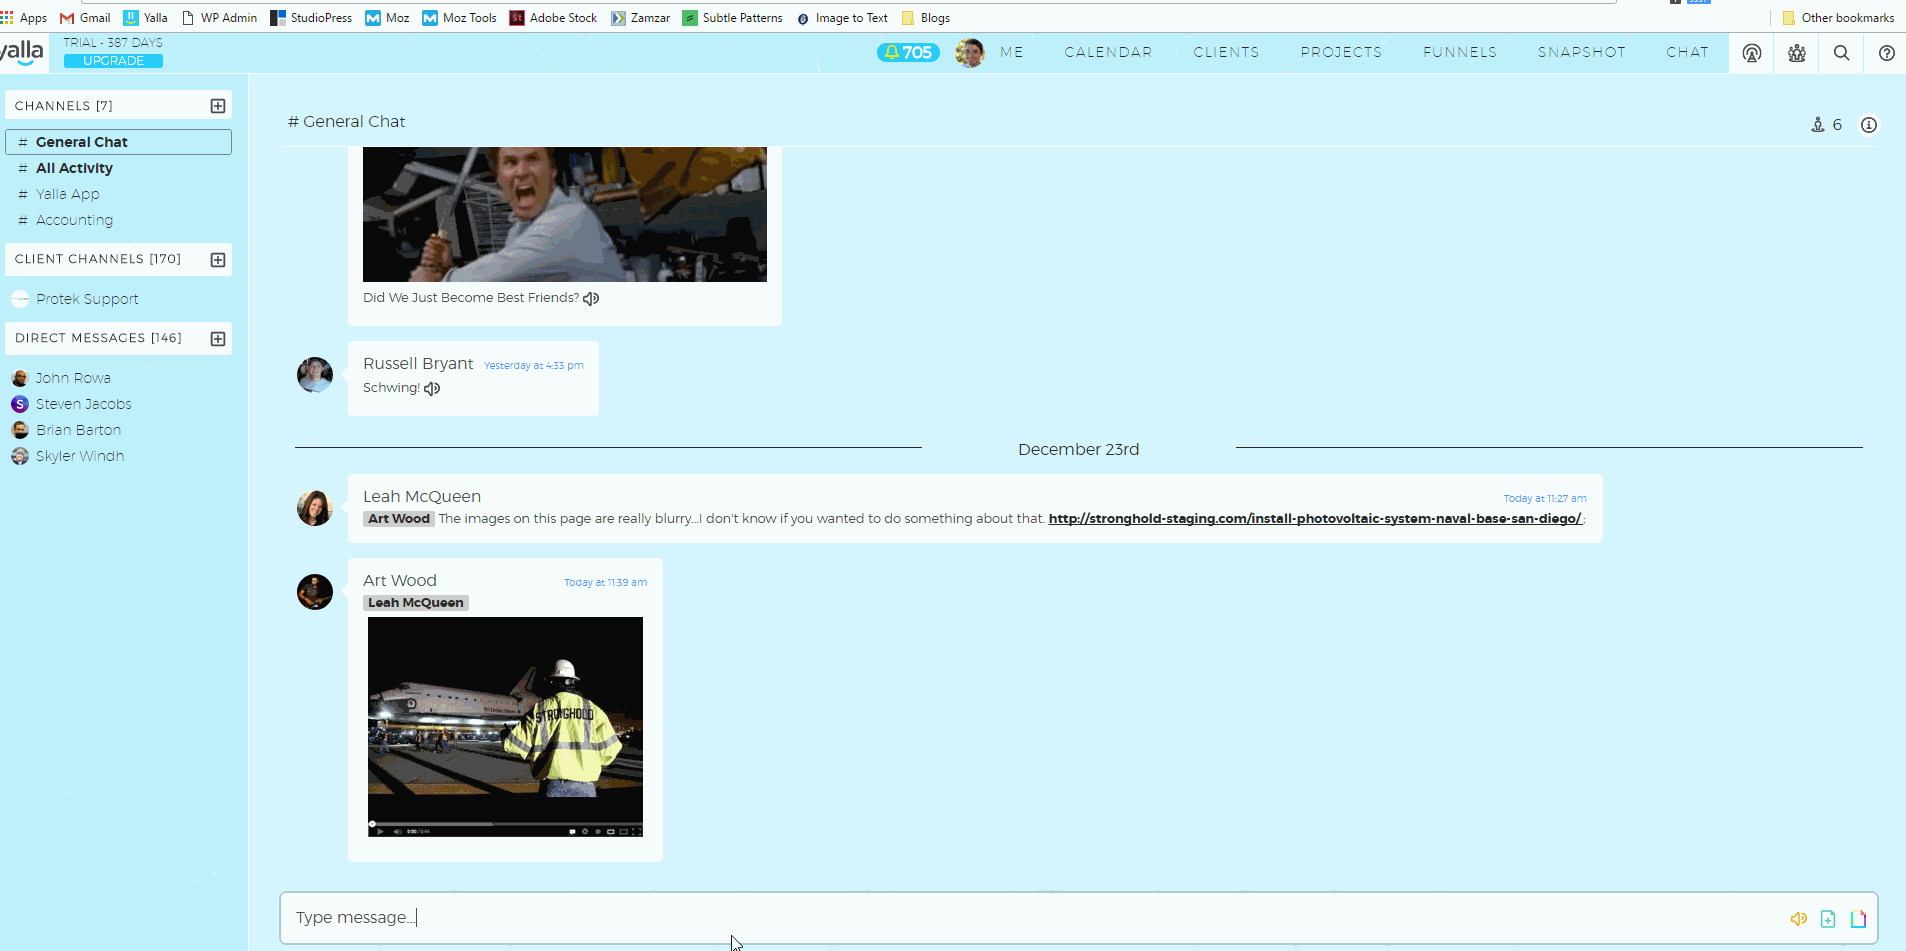
Task: Click the Art Wood mention tag
Action: (398, 519)
